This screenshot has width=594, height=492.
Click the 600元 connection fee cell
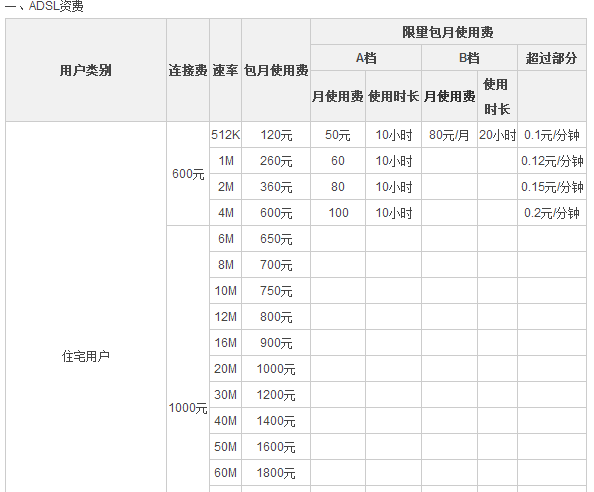[x=188, y=174]
